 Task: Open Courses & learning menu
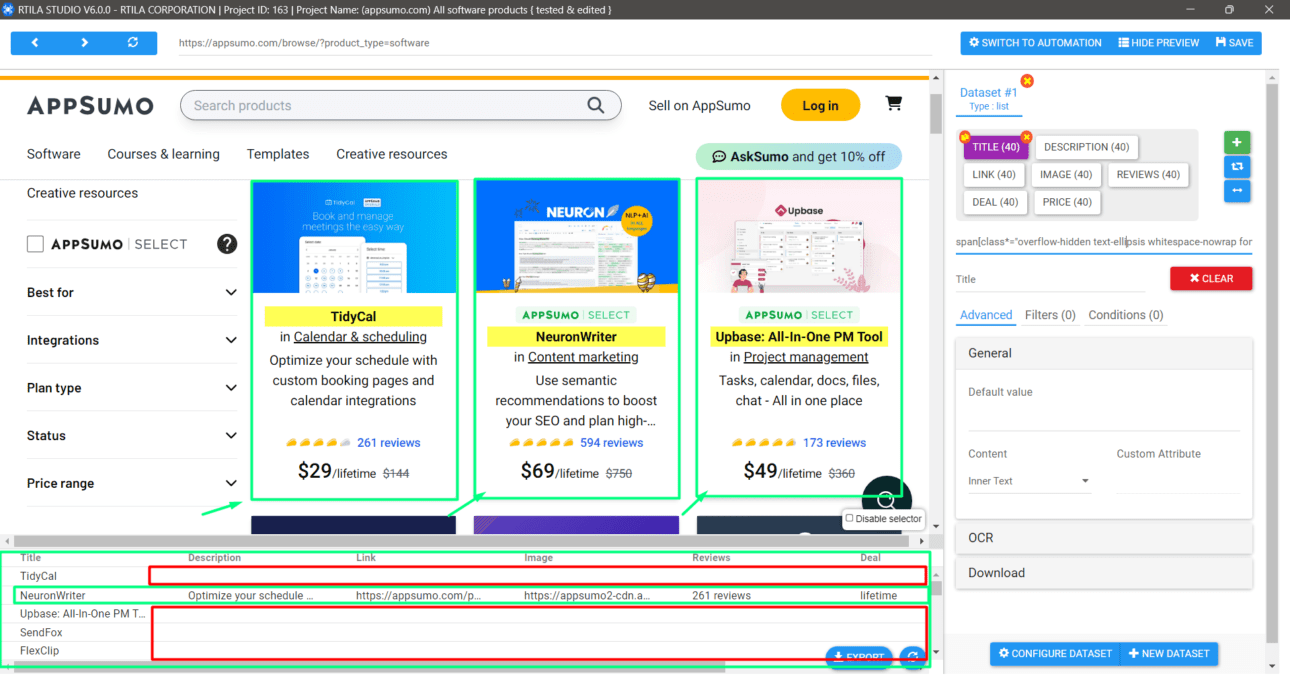coord(163,154)
